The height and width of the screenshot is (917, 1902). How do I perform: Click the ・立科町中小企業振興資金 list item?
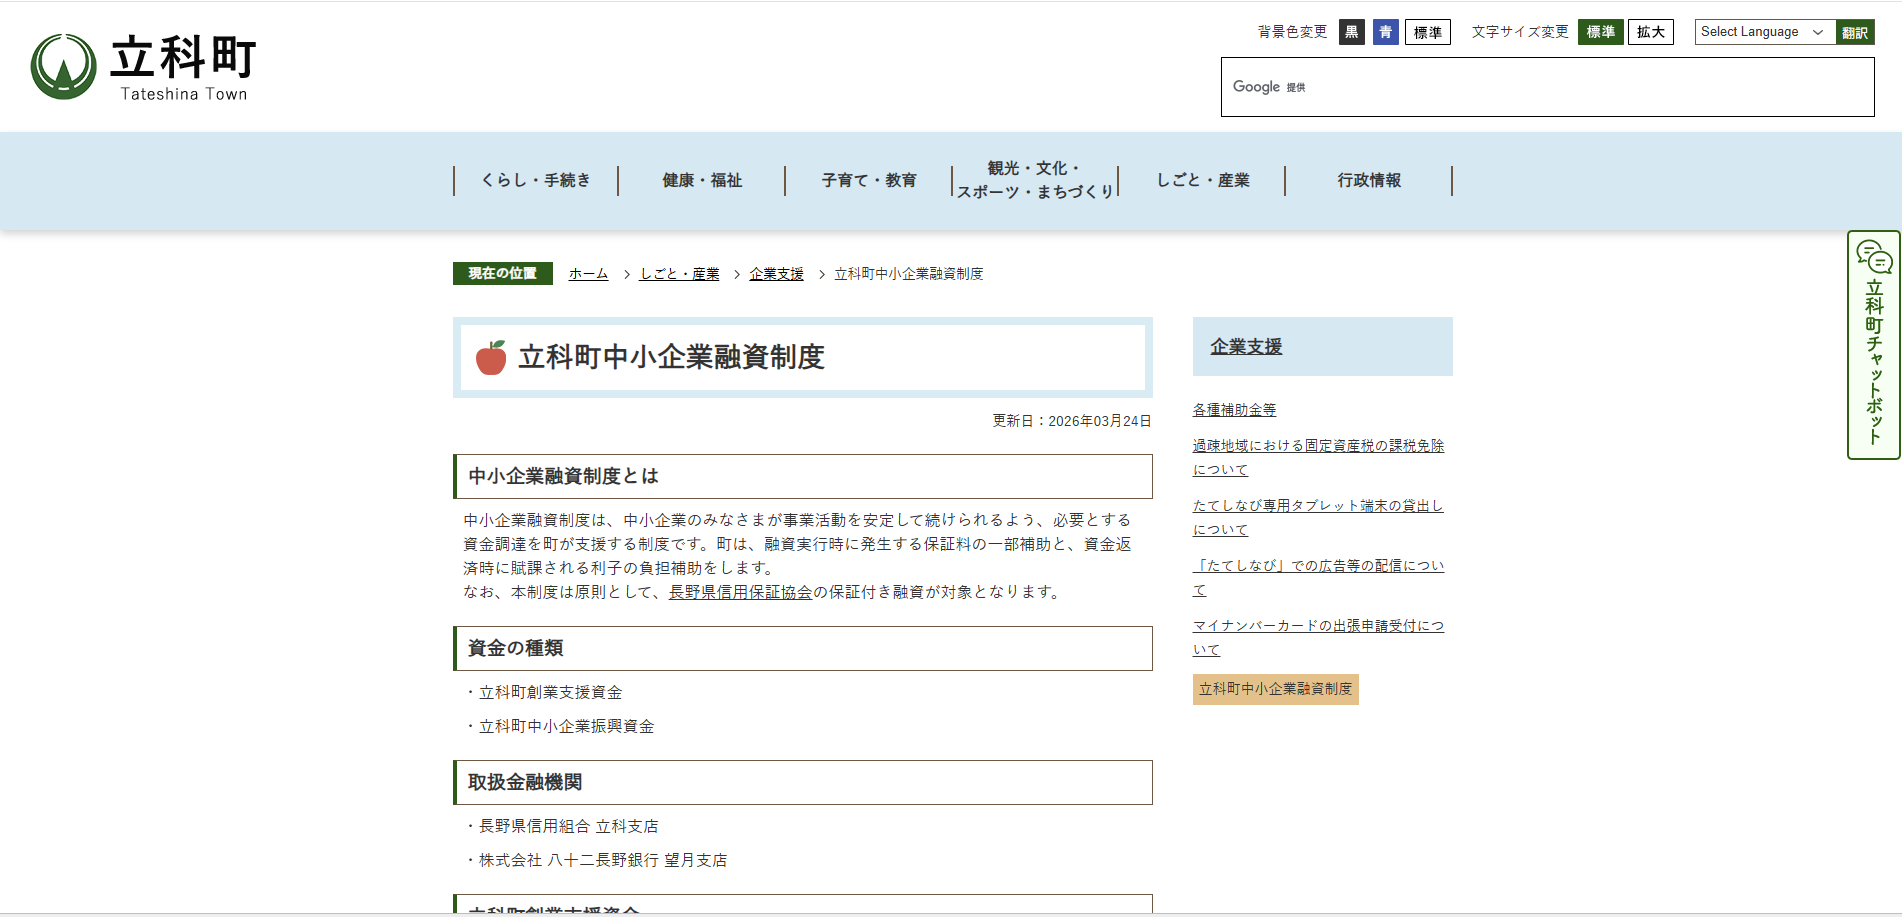559,726
